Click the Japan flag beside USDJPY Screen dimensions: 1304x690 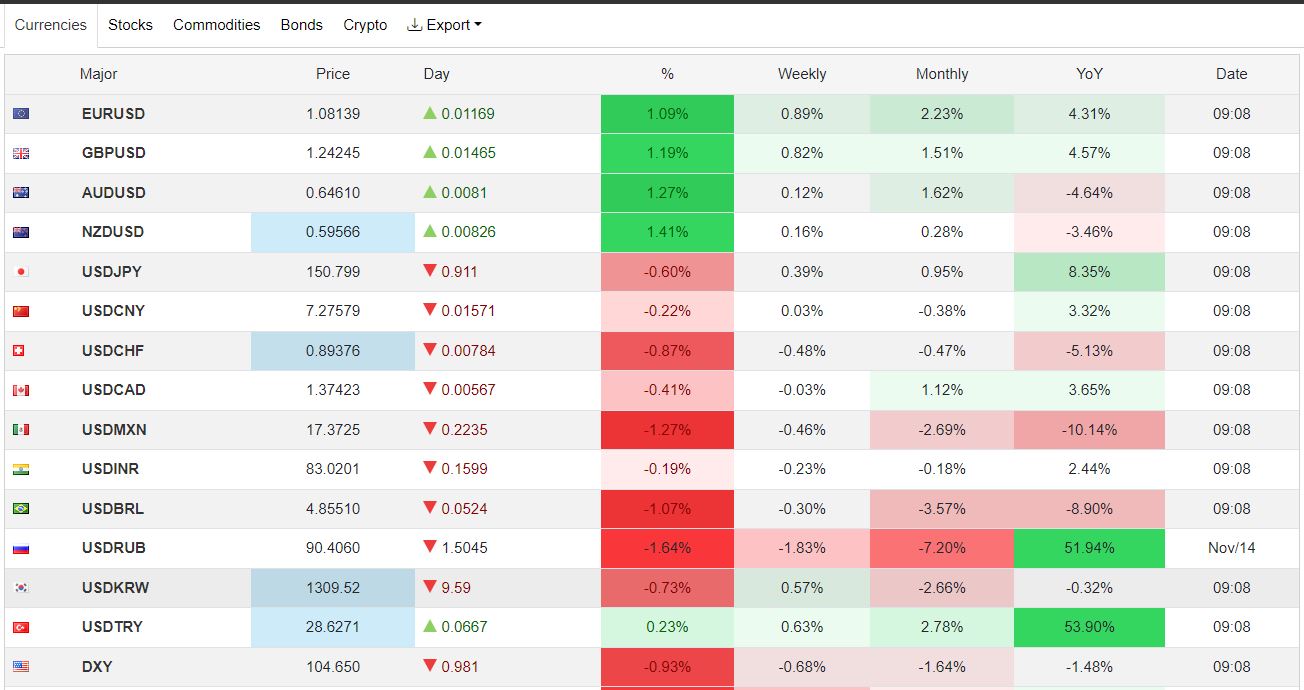(x=21, y=272)
